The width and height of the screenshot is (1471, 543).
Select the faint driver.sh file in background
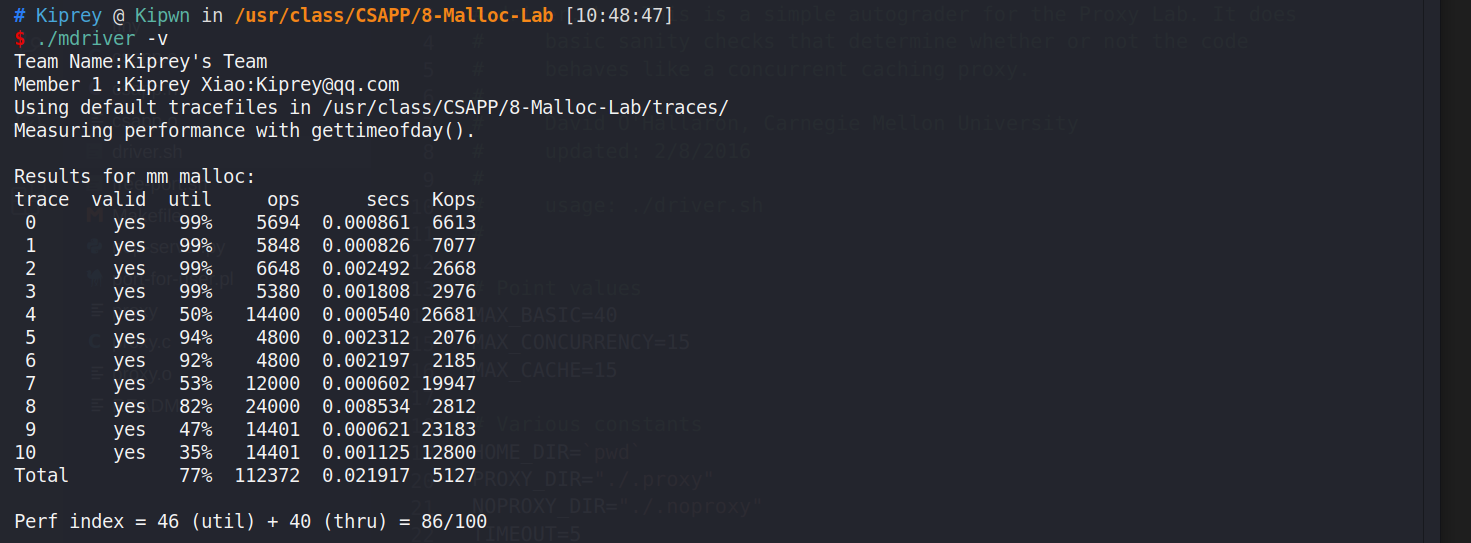tap(146, 153)
